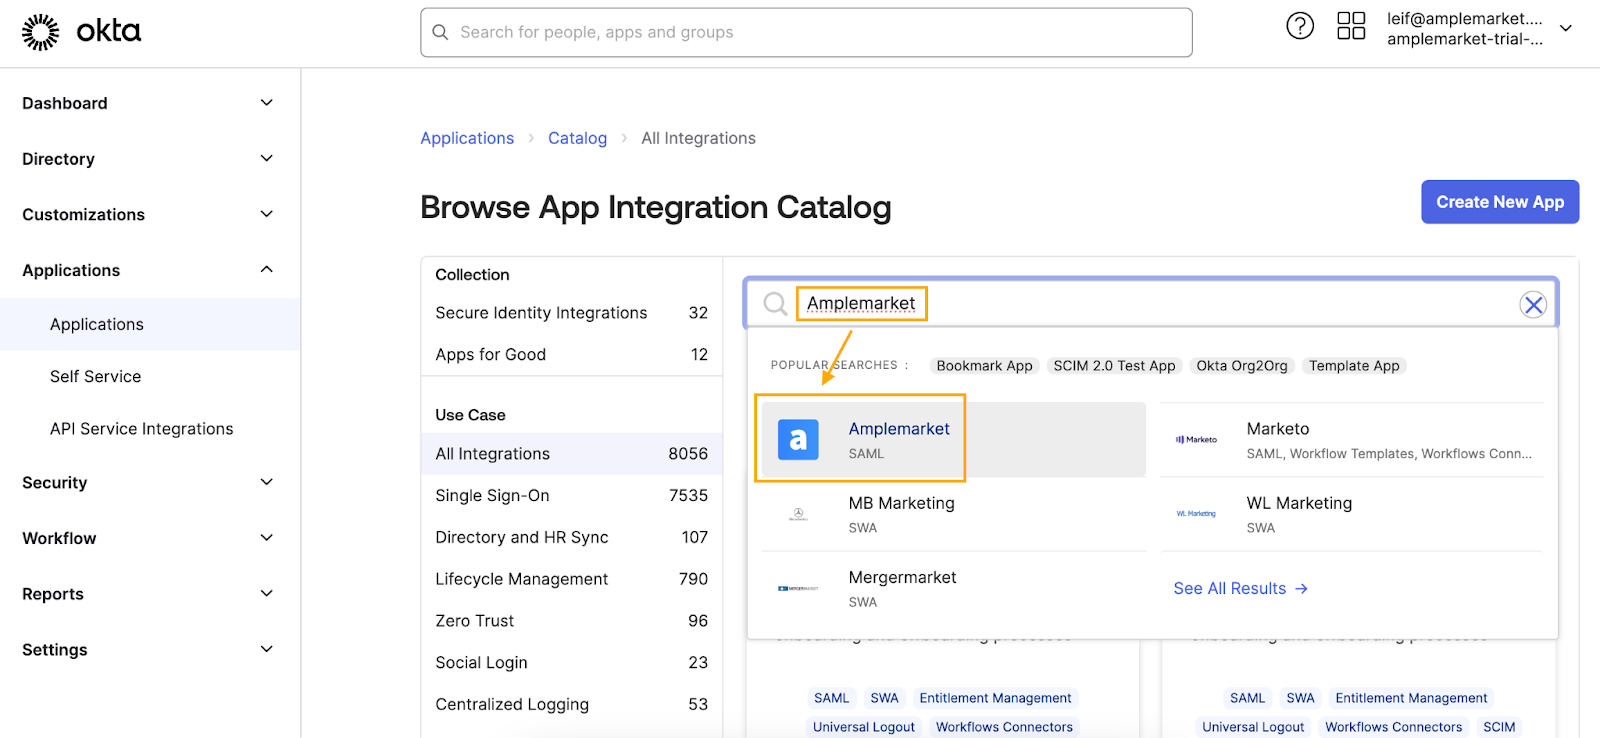Collapse the Applications sidebar section
1600x738 pixels.
266,270
